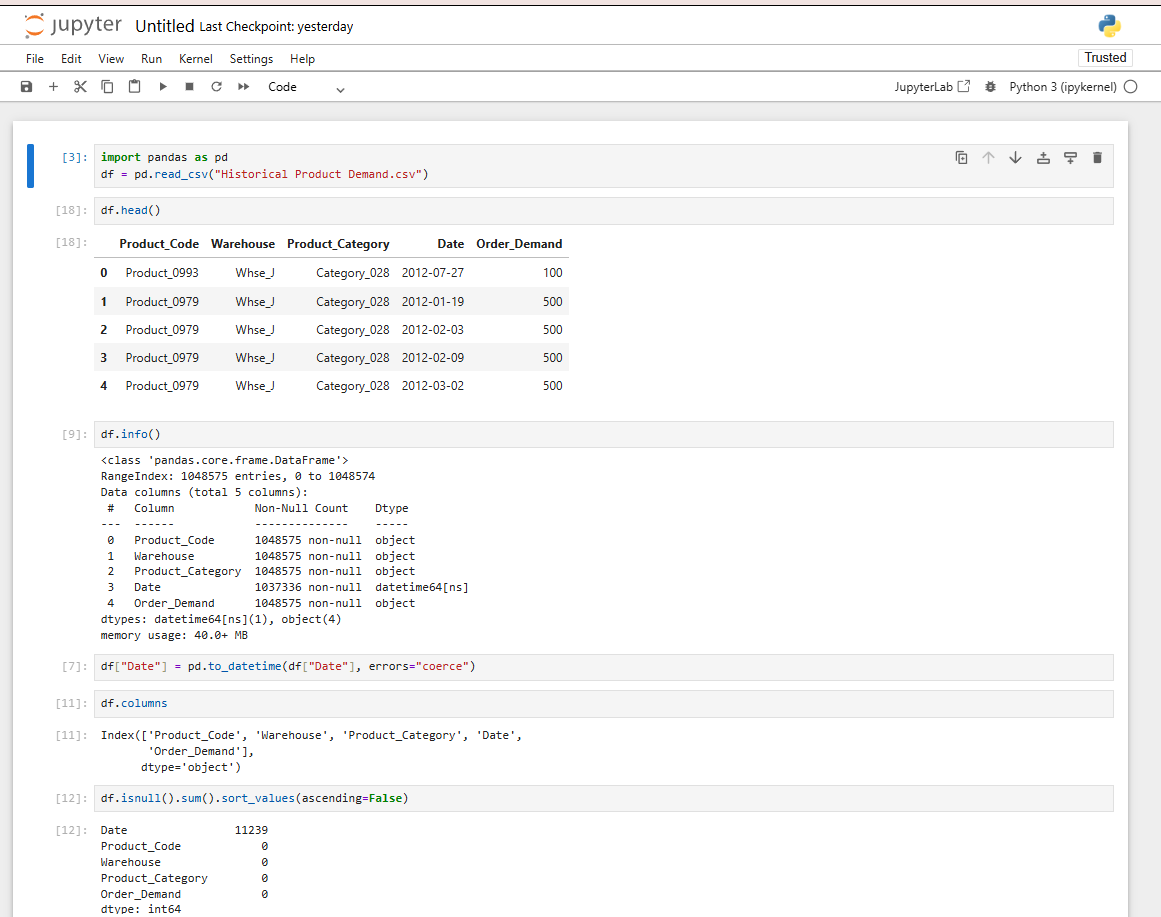The height and width of the screenshot is (917, 1161).
Task: Click the RangeIndex: 1048575 entries output line
Action: (238, 476)
